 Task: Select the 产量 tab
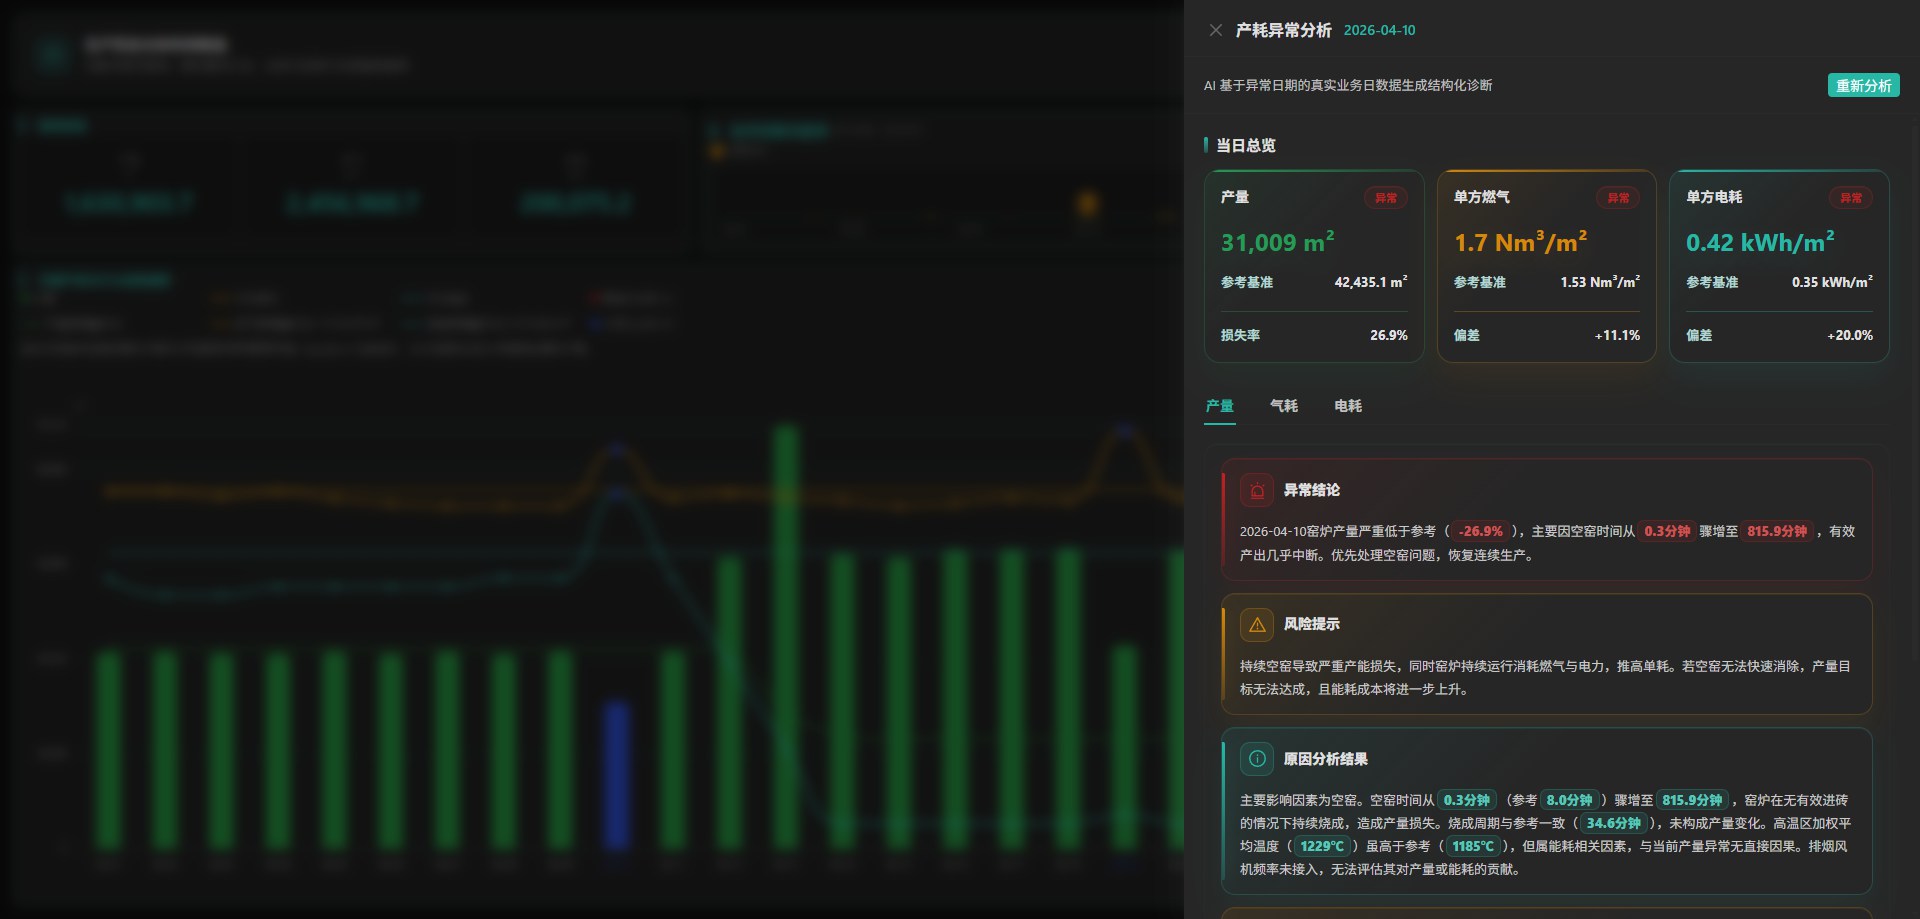(1220, 406)
